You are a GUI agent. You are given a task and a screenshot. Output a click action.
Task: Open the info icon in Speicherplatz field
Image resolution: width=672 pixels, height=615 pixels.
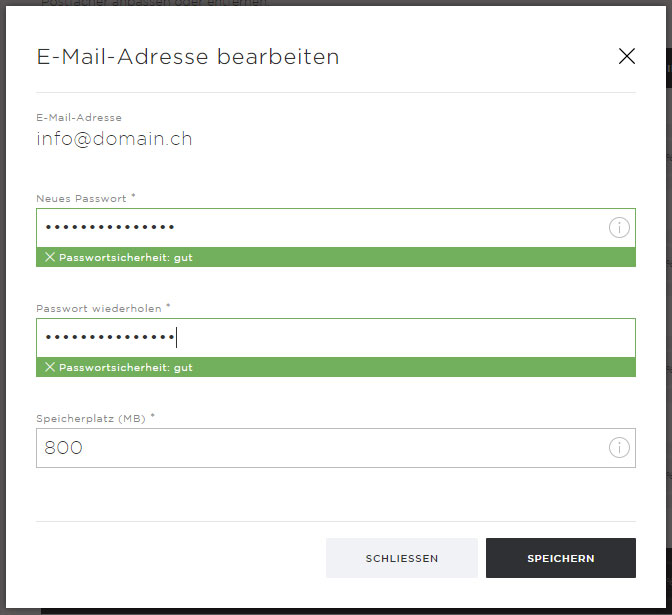pos(619,447)
